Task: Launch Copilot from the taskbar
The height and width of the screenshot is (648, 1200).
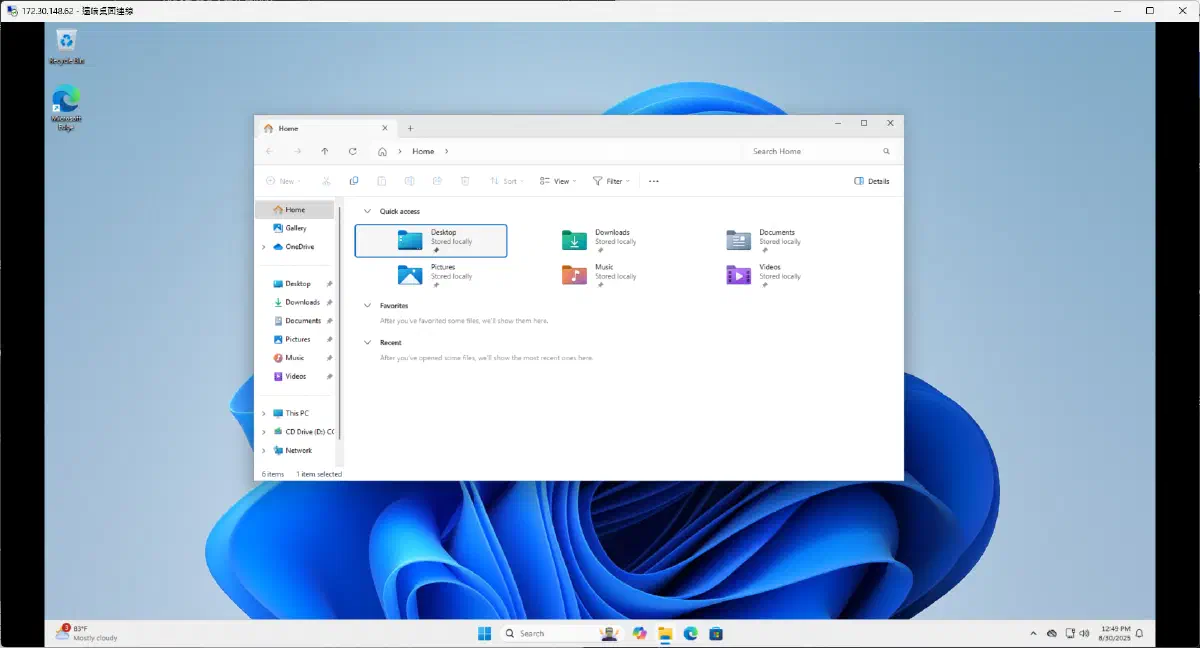Action: pos(639,632)
